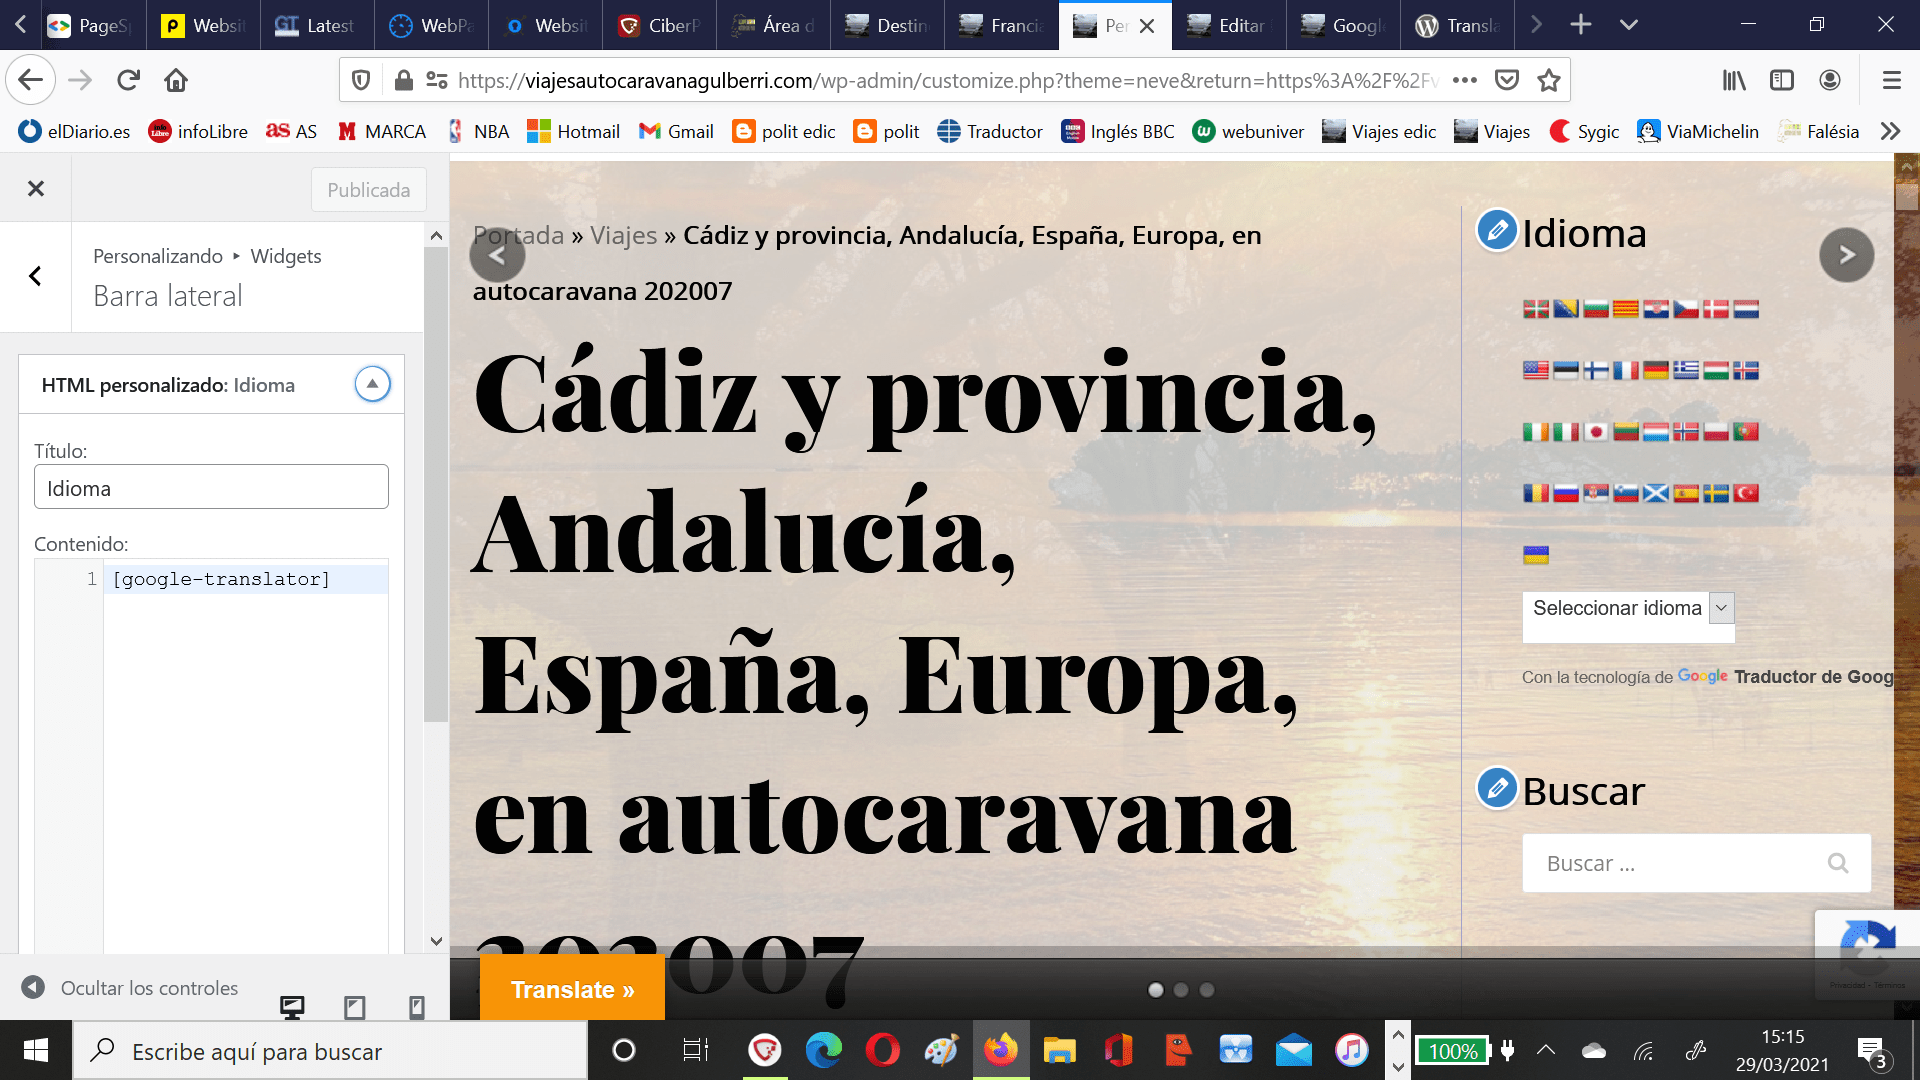
Task: Close the Customizer with X icon
Action: [x=36, y=188]
